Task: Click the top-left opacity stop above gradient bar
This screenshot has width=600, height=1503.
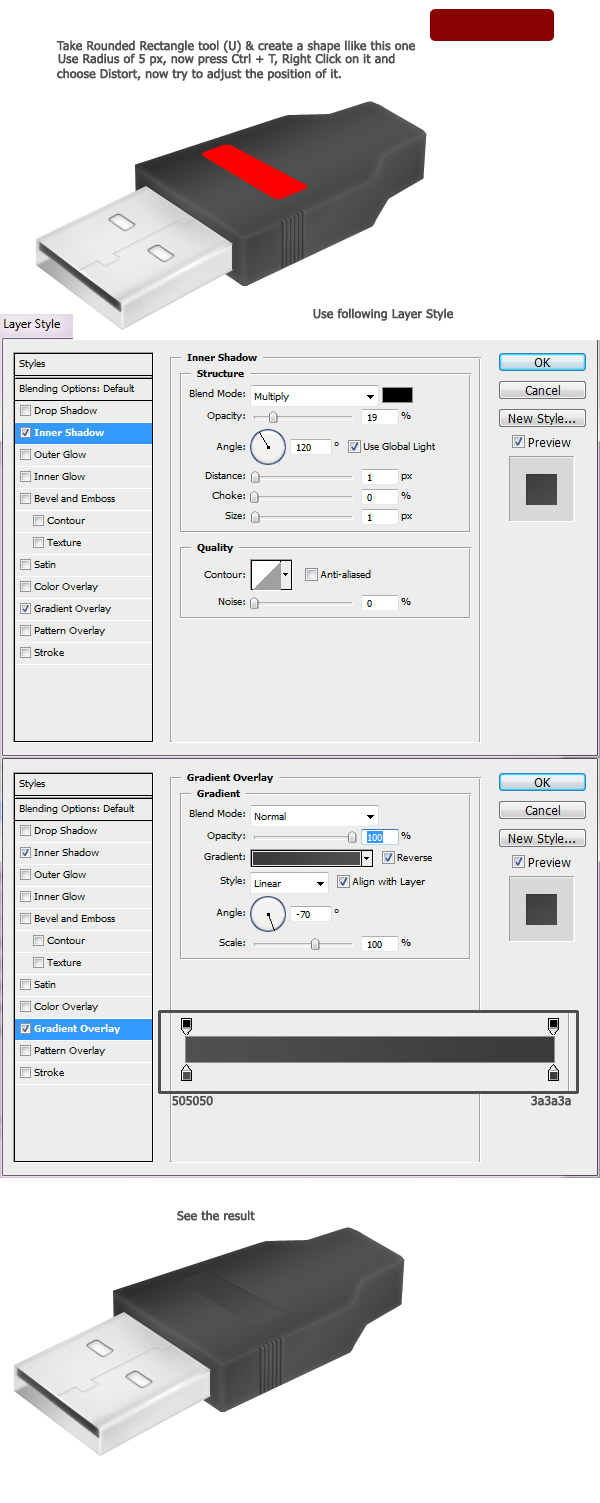Action: coord(187,1026)
